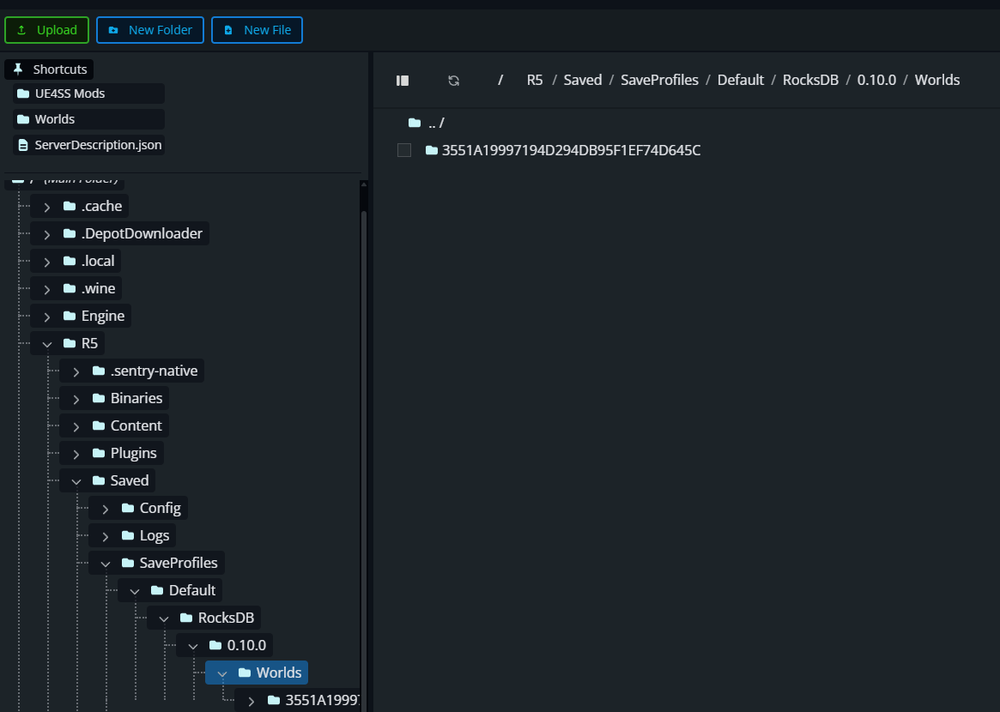Click the multi-select columns icon in toolbar
This screenshot has width=1000, height=712.
403,79
